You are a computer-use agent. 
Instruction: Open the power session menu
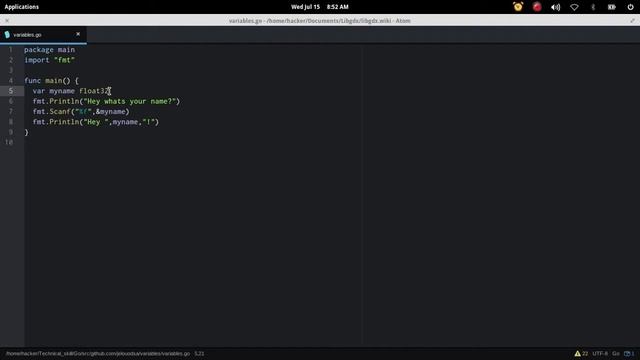pos(630,7)
